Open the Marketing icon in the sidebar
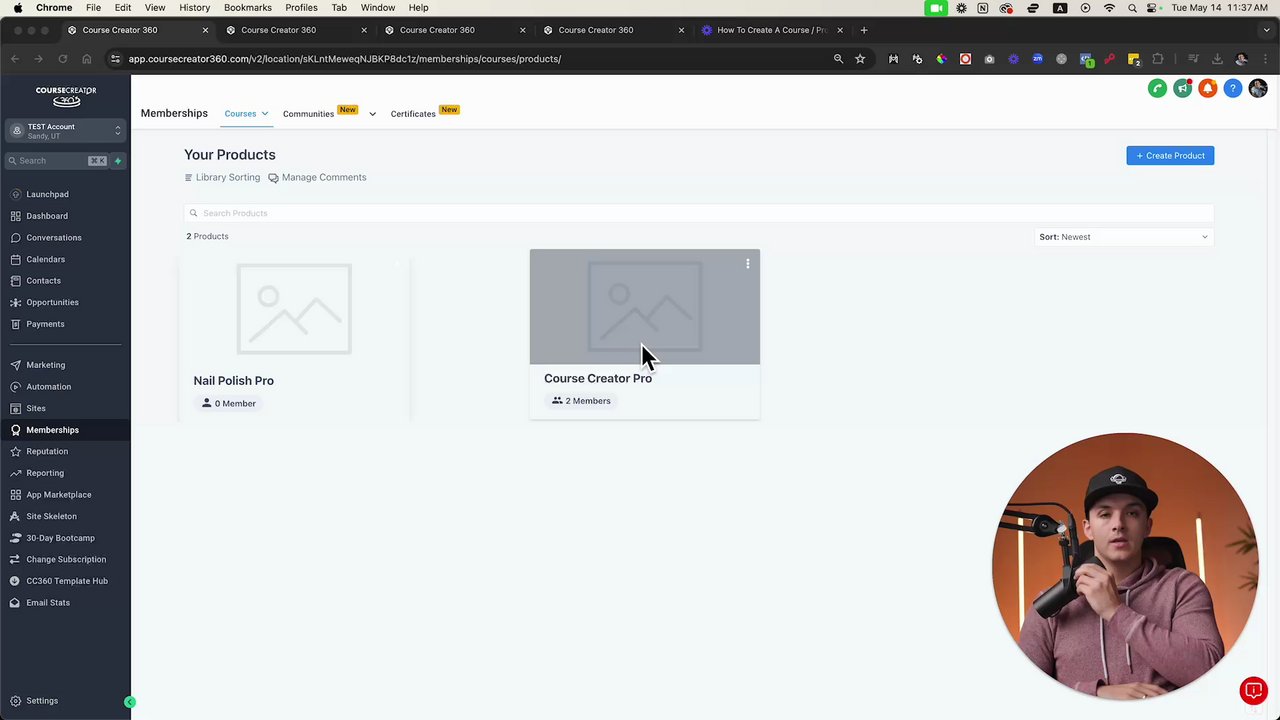 [x=16, y=365]
